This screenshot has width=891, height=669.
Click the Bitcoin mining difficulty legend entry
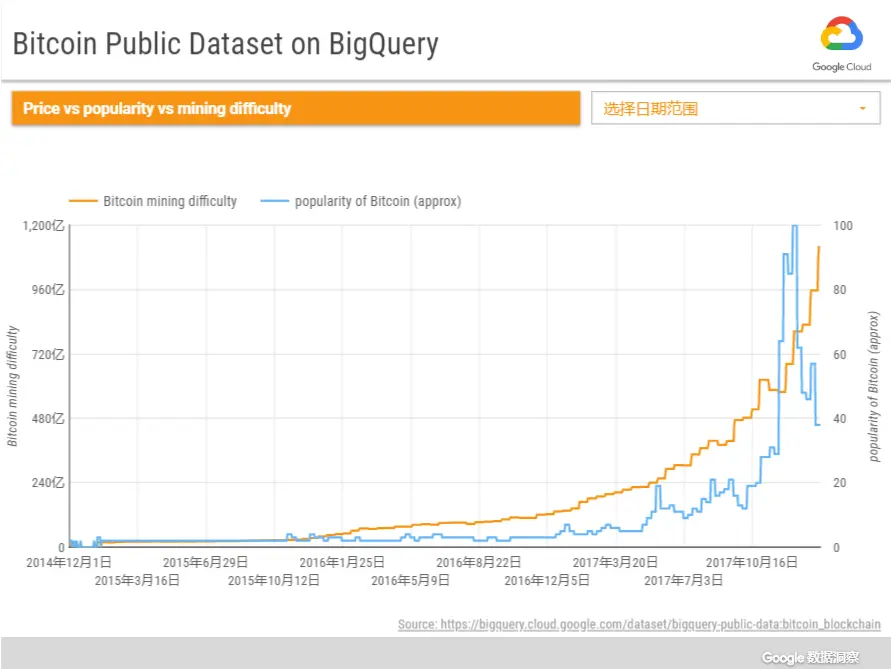153,201
